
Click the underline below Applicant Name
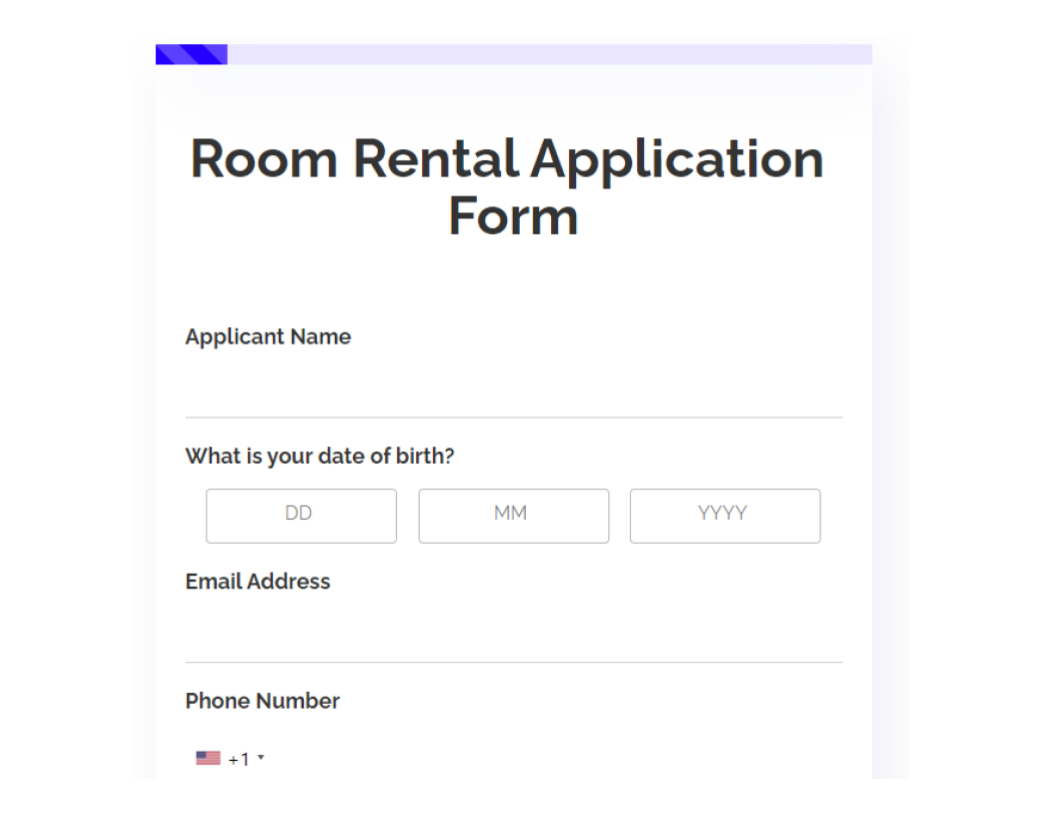click(x=513, y=417)
